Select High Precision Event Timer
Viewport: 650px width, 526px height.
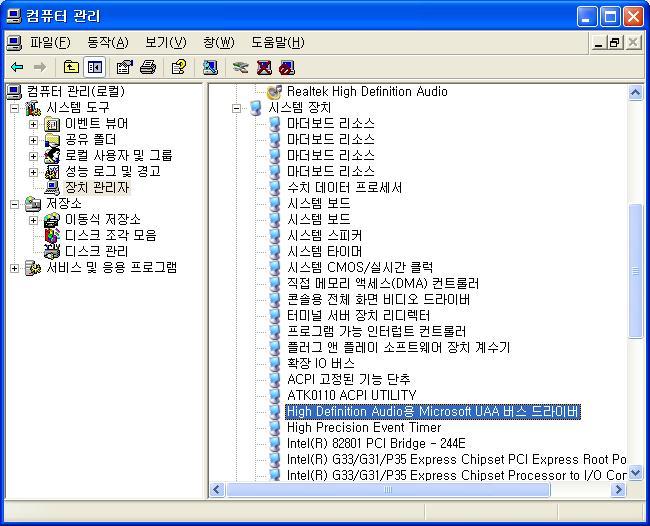pos(364,427)
